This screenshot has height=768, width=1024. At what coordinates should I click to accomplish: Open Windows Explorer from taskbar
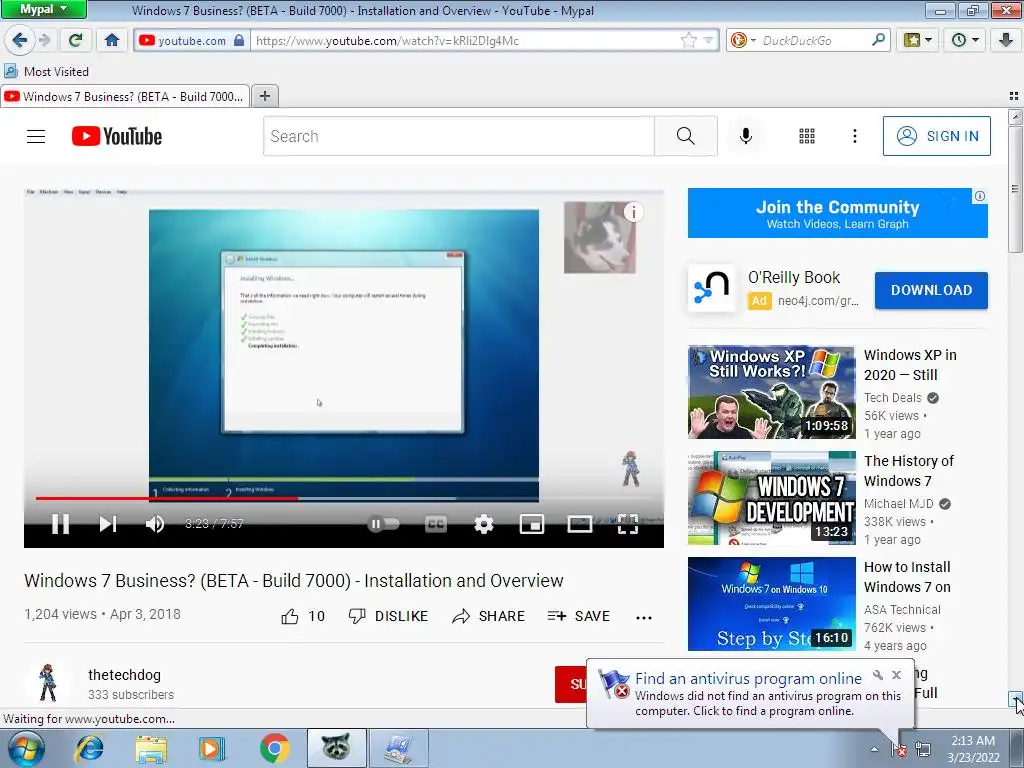click(x=151, y=748)
